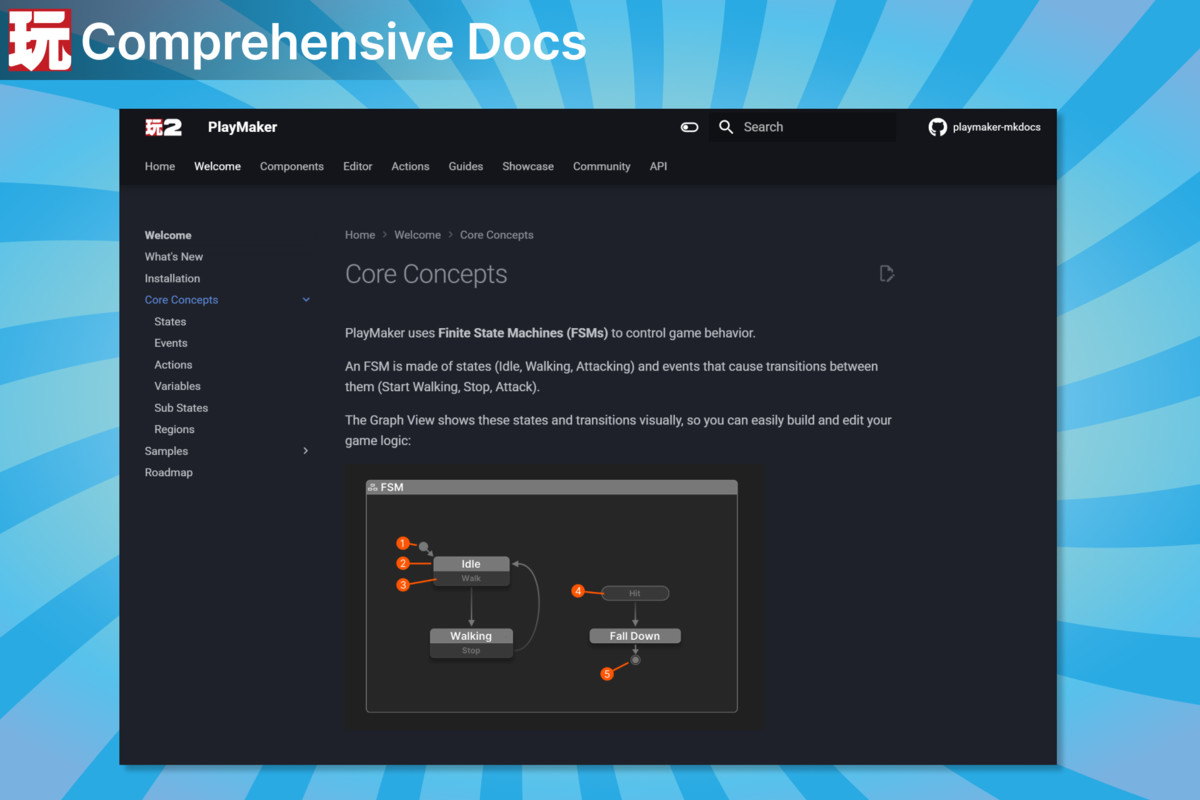Switch to the Components tab
This screenshot has height=800, width=1200.
(x=292, y=166)
